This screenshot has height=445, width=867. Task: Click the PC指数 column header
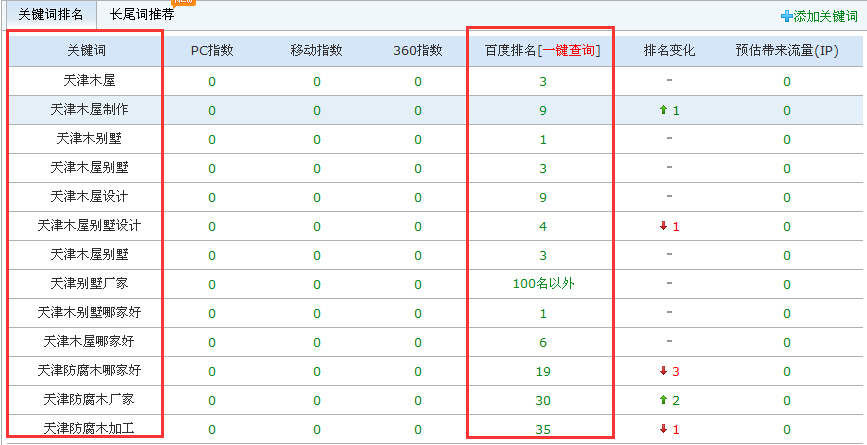[x=212, y=51]
